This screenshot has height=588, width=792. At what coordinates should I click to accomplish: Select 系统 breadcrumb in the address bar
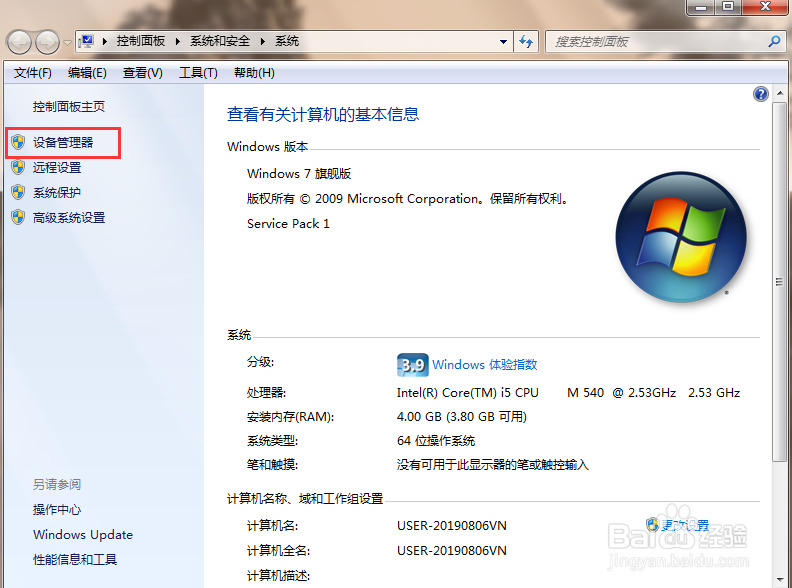tap(287, 41)
